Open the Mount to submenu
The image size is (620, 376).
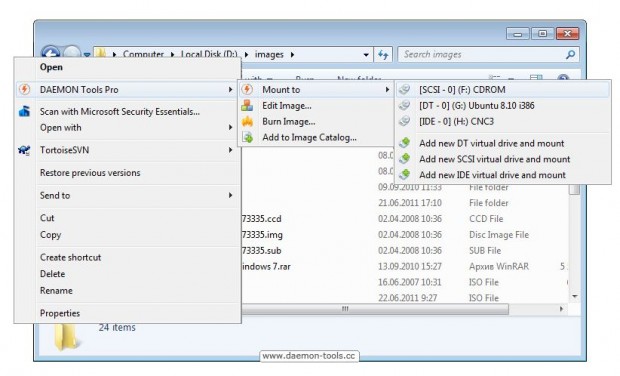click(316, 90)
